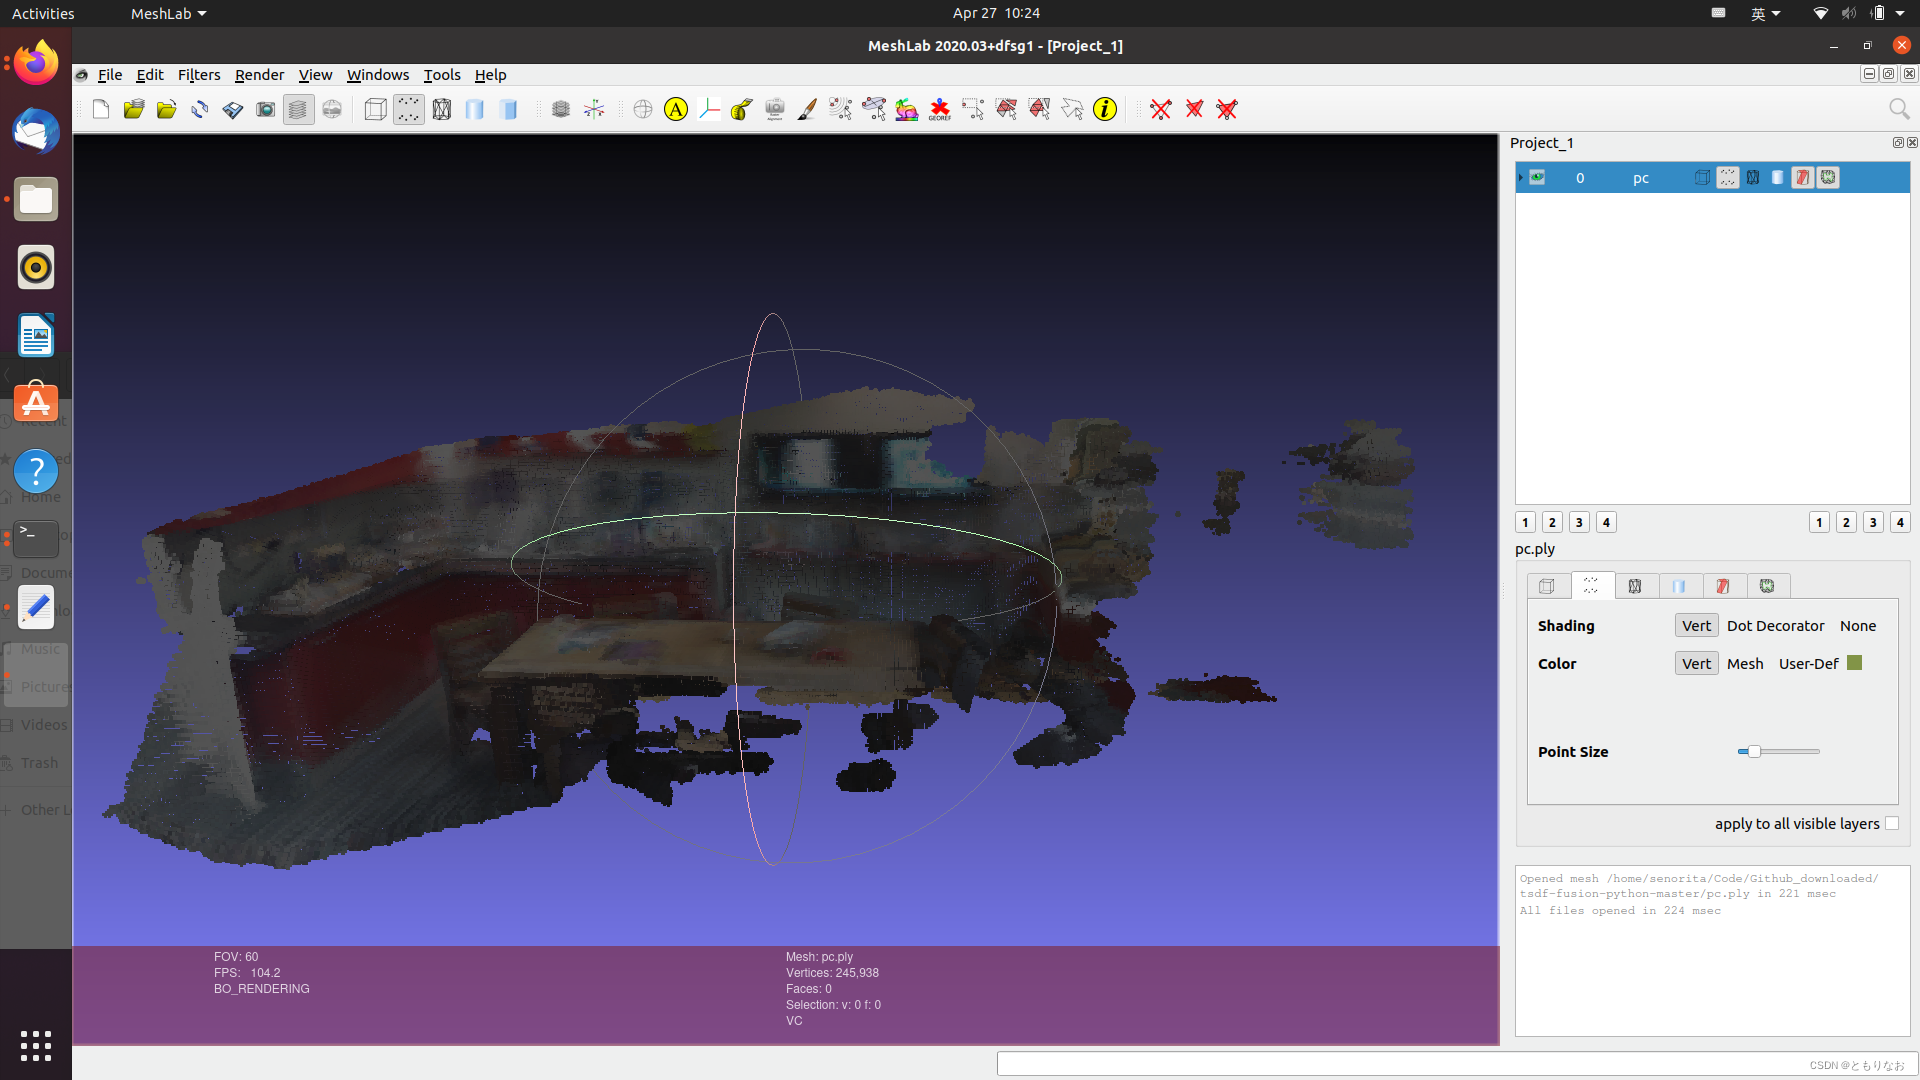Toggle flat fill rendering in toolbar
The width and height of the screenshot is (1920, 1080).
coord(509,109)
